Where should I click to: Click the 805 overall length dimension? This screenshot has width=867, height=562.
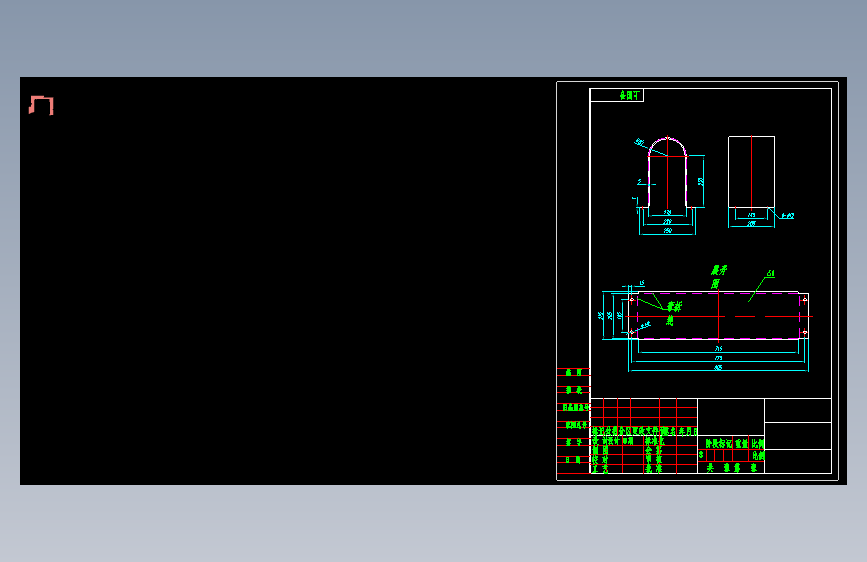(x=718, y=367)
